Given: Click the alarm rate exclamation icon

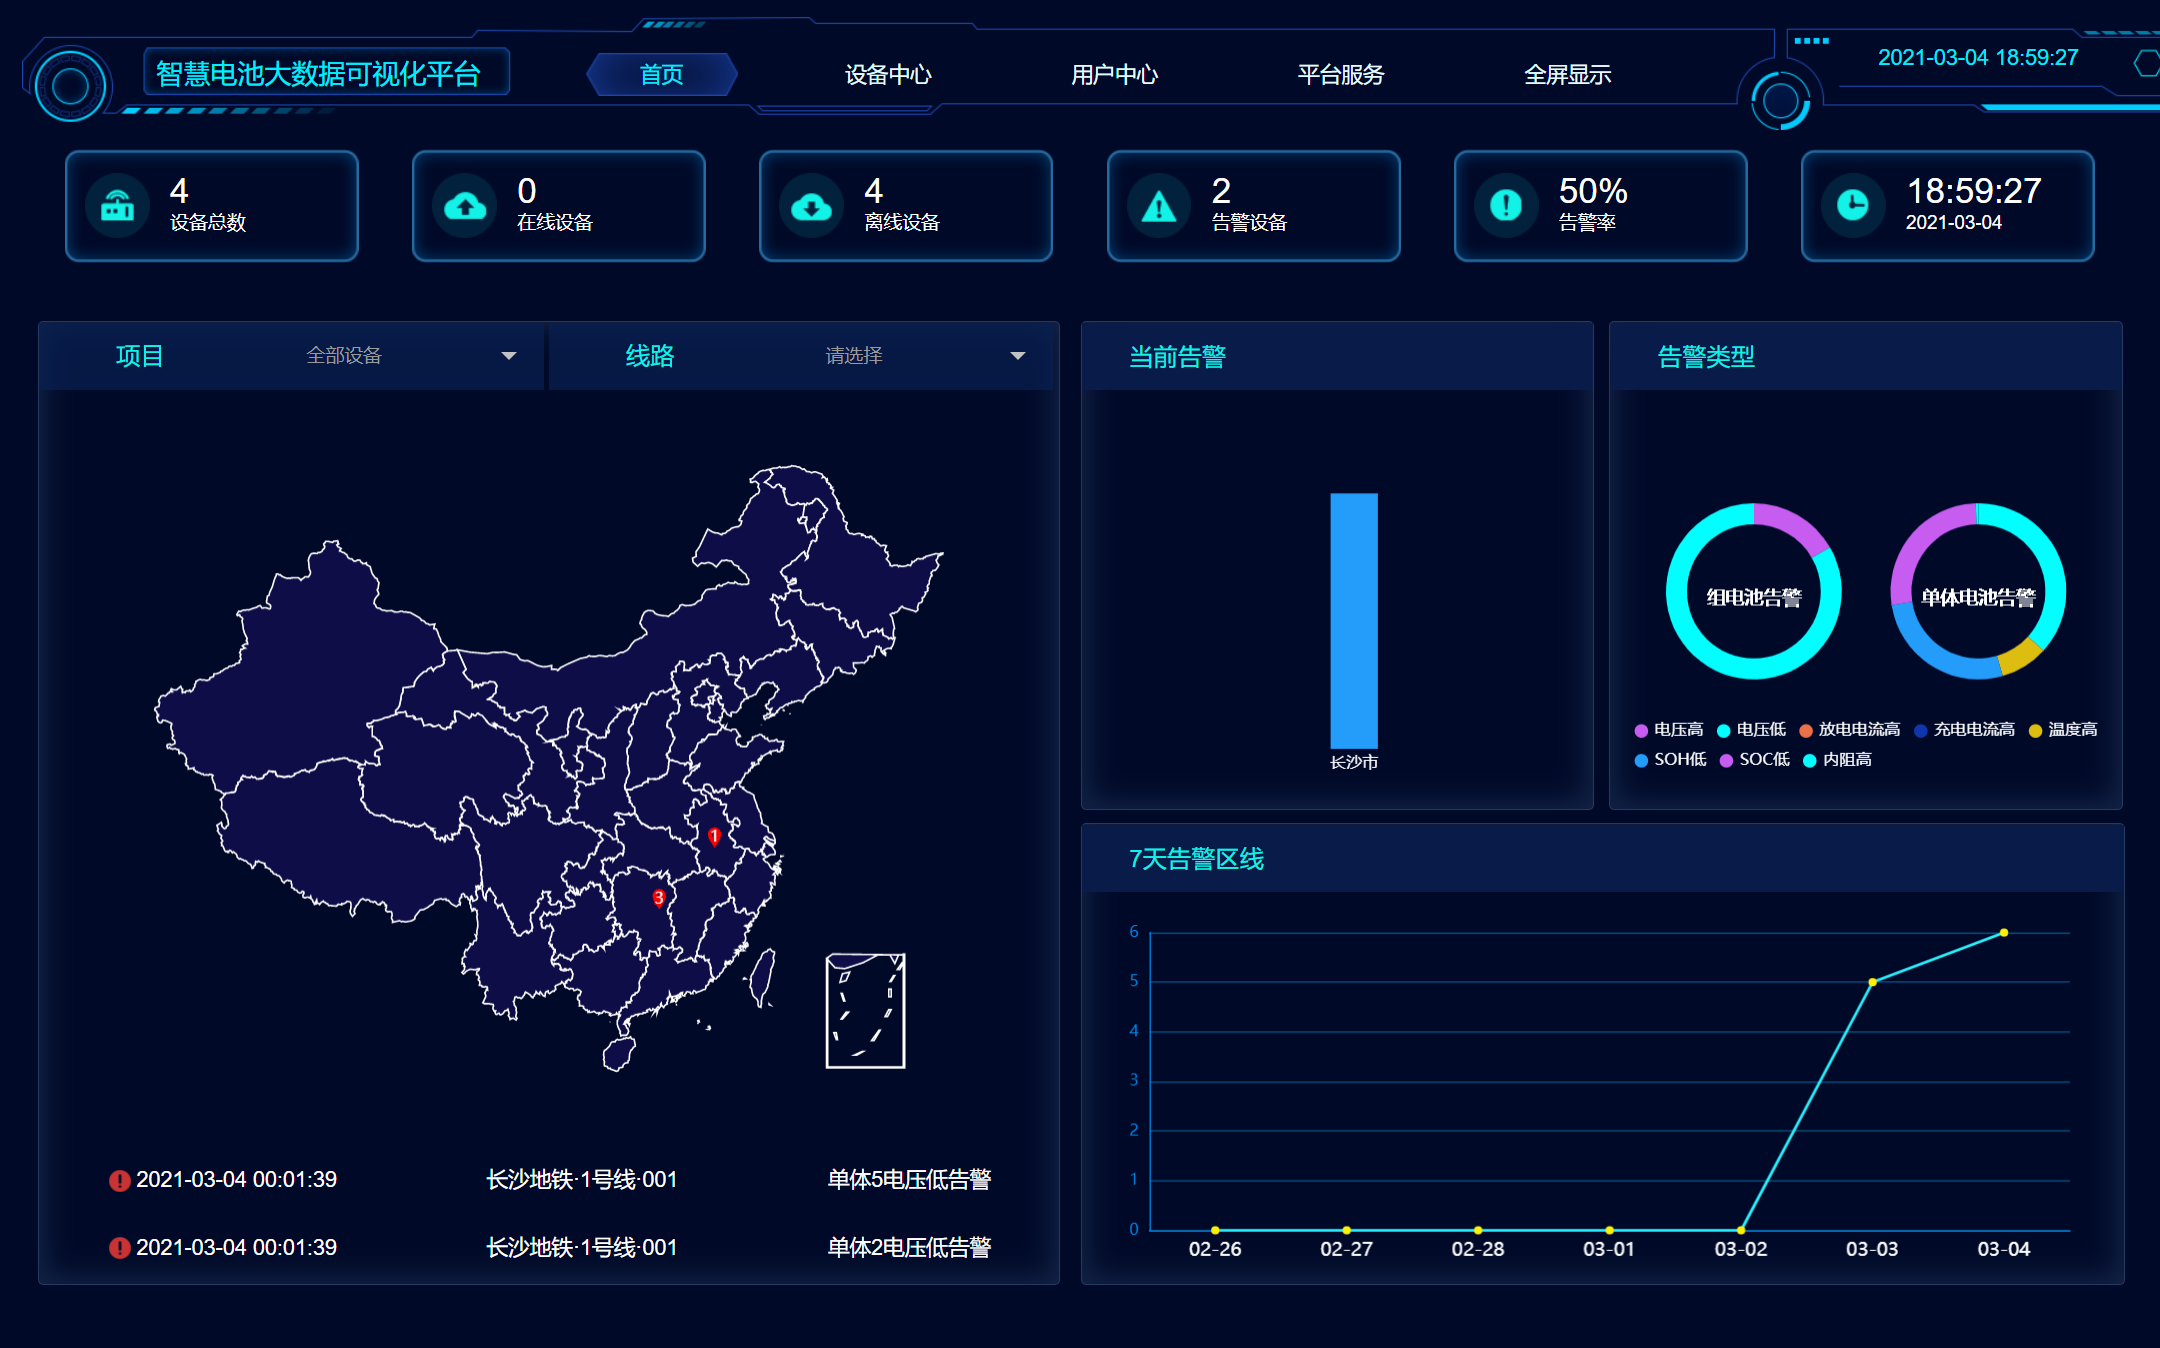Looking at the screenshot, I should [1506, 206].
